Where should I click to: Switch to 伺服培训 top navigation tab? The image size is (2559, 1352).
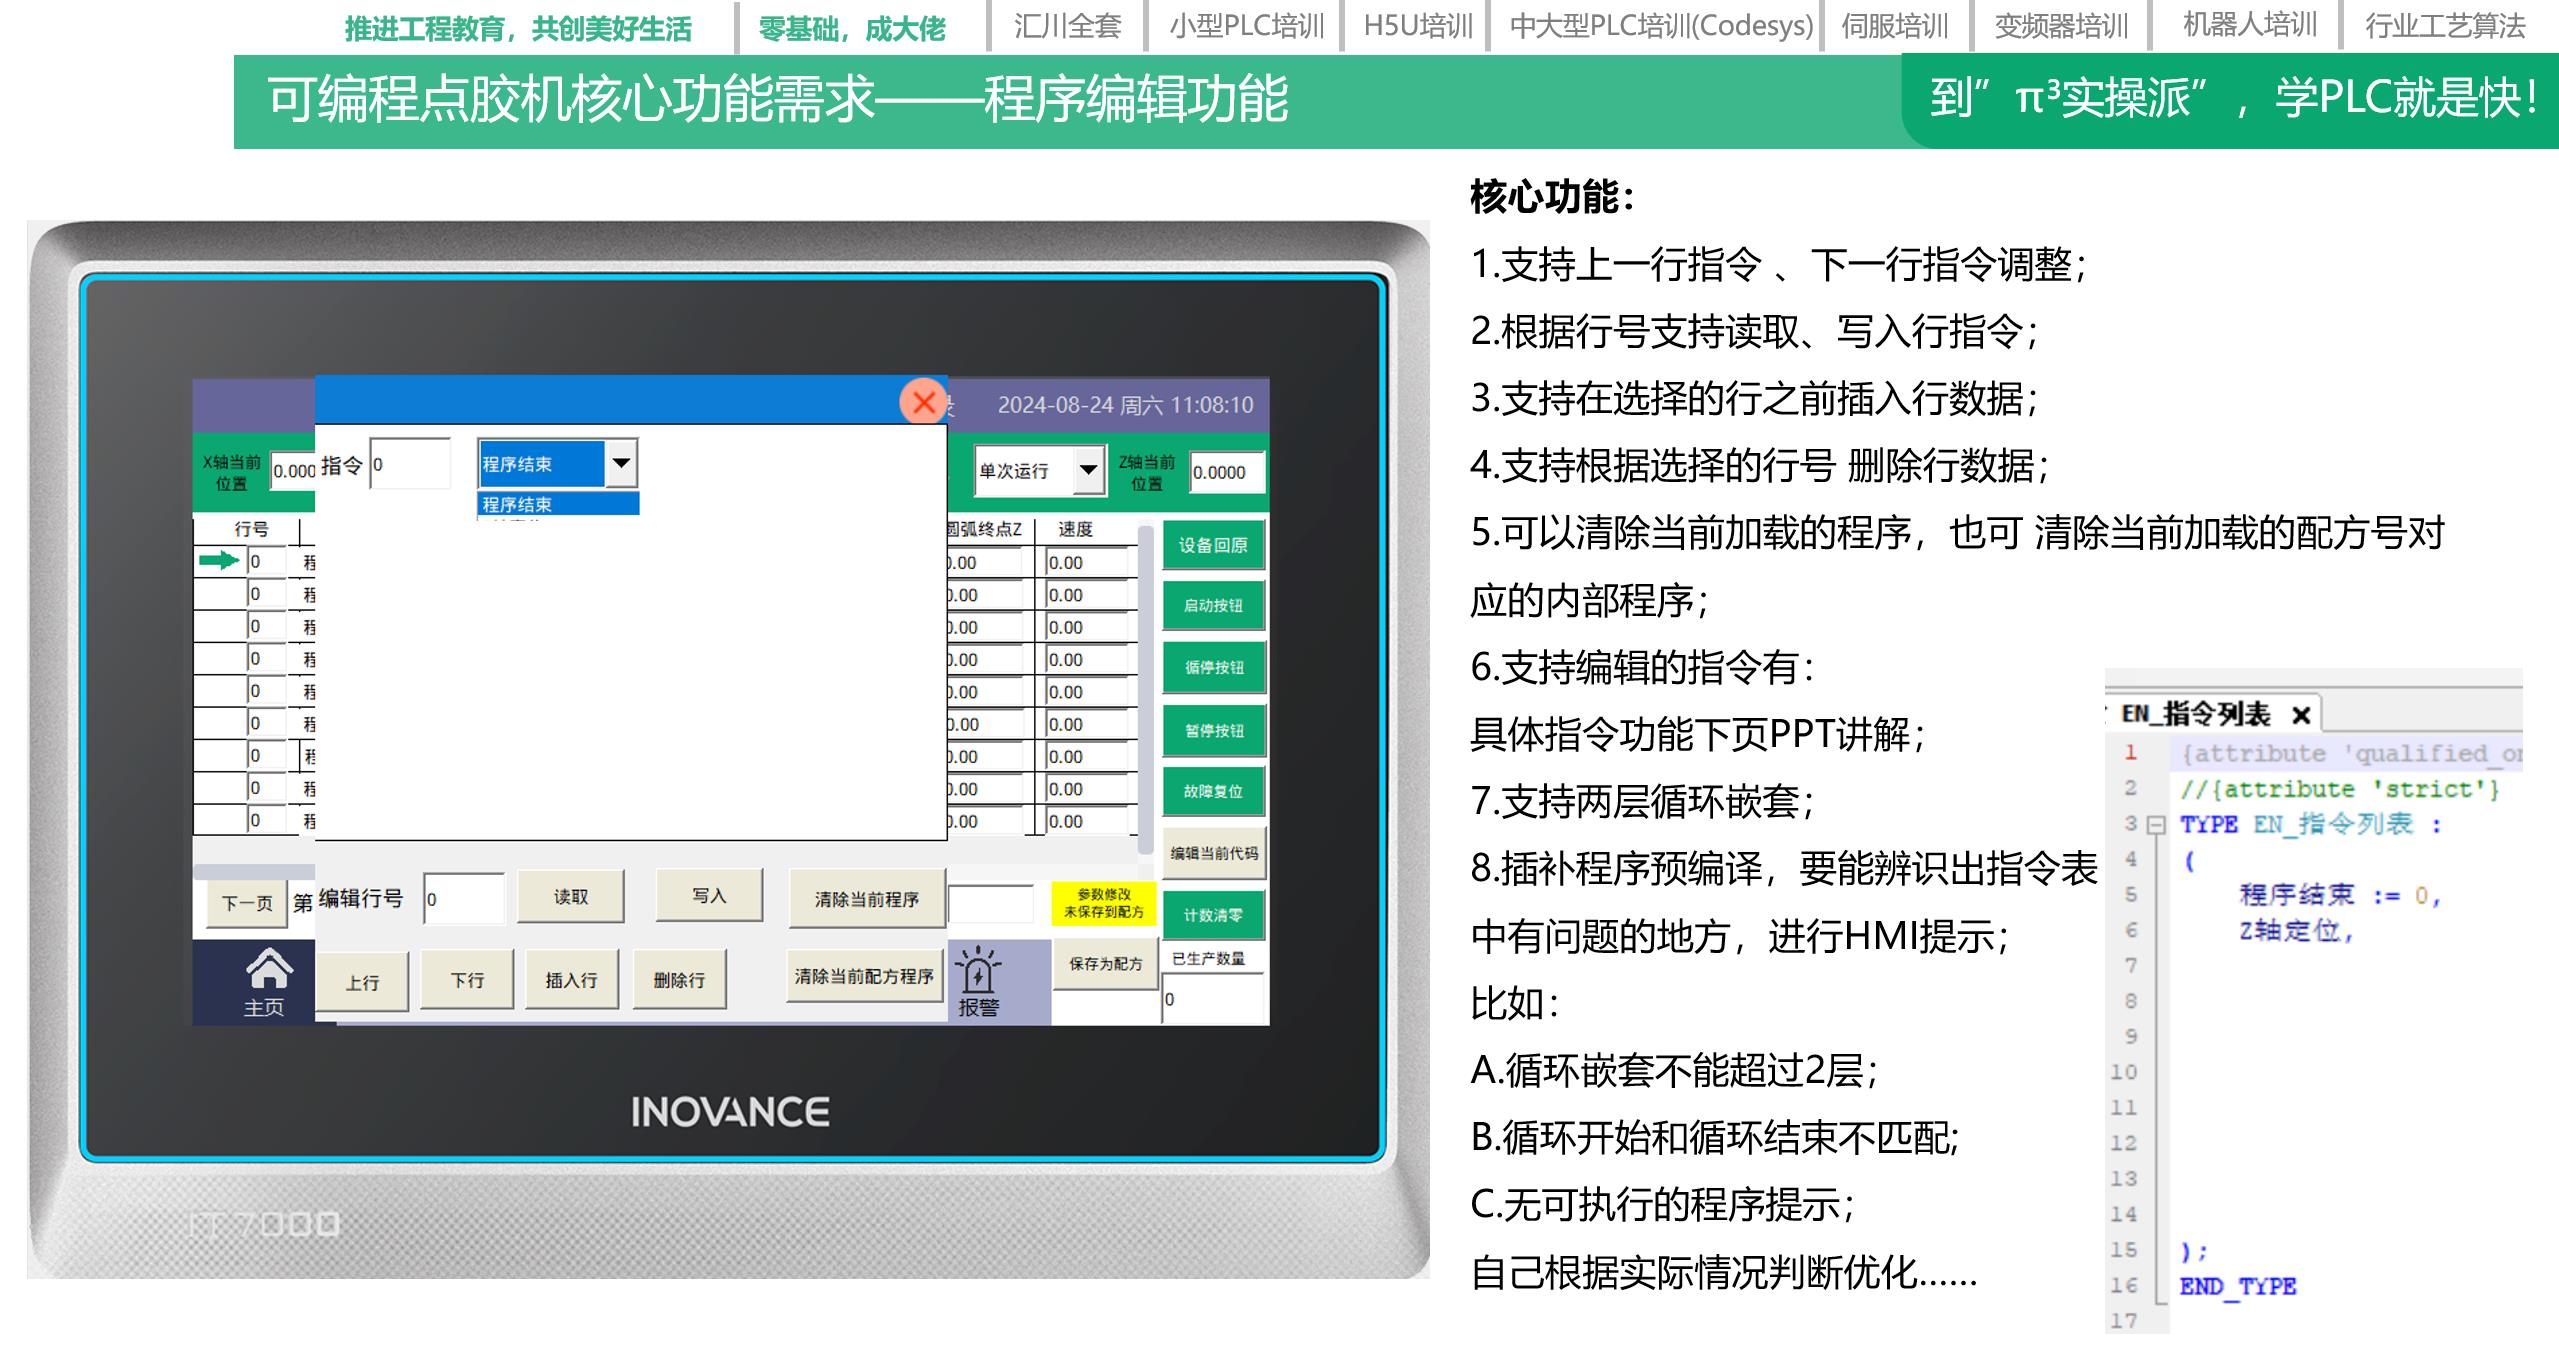point(1895,26)
